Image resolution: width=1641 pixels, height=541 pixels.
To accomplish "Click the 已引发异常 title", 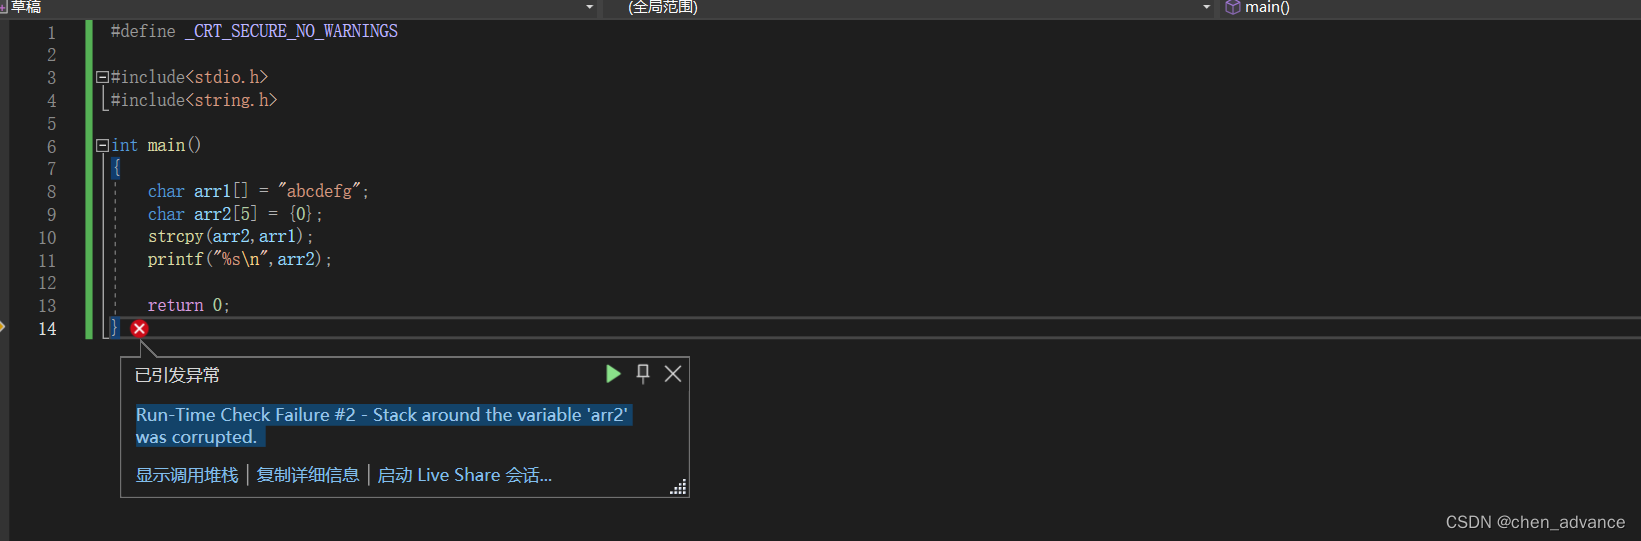I will [177, 375].
